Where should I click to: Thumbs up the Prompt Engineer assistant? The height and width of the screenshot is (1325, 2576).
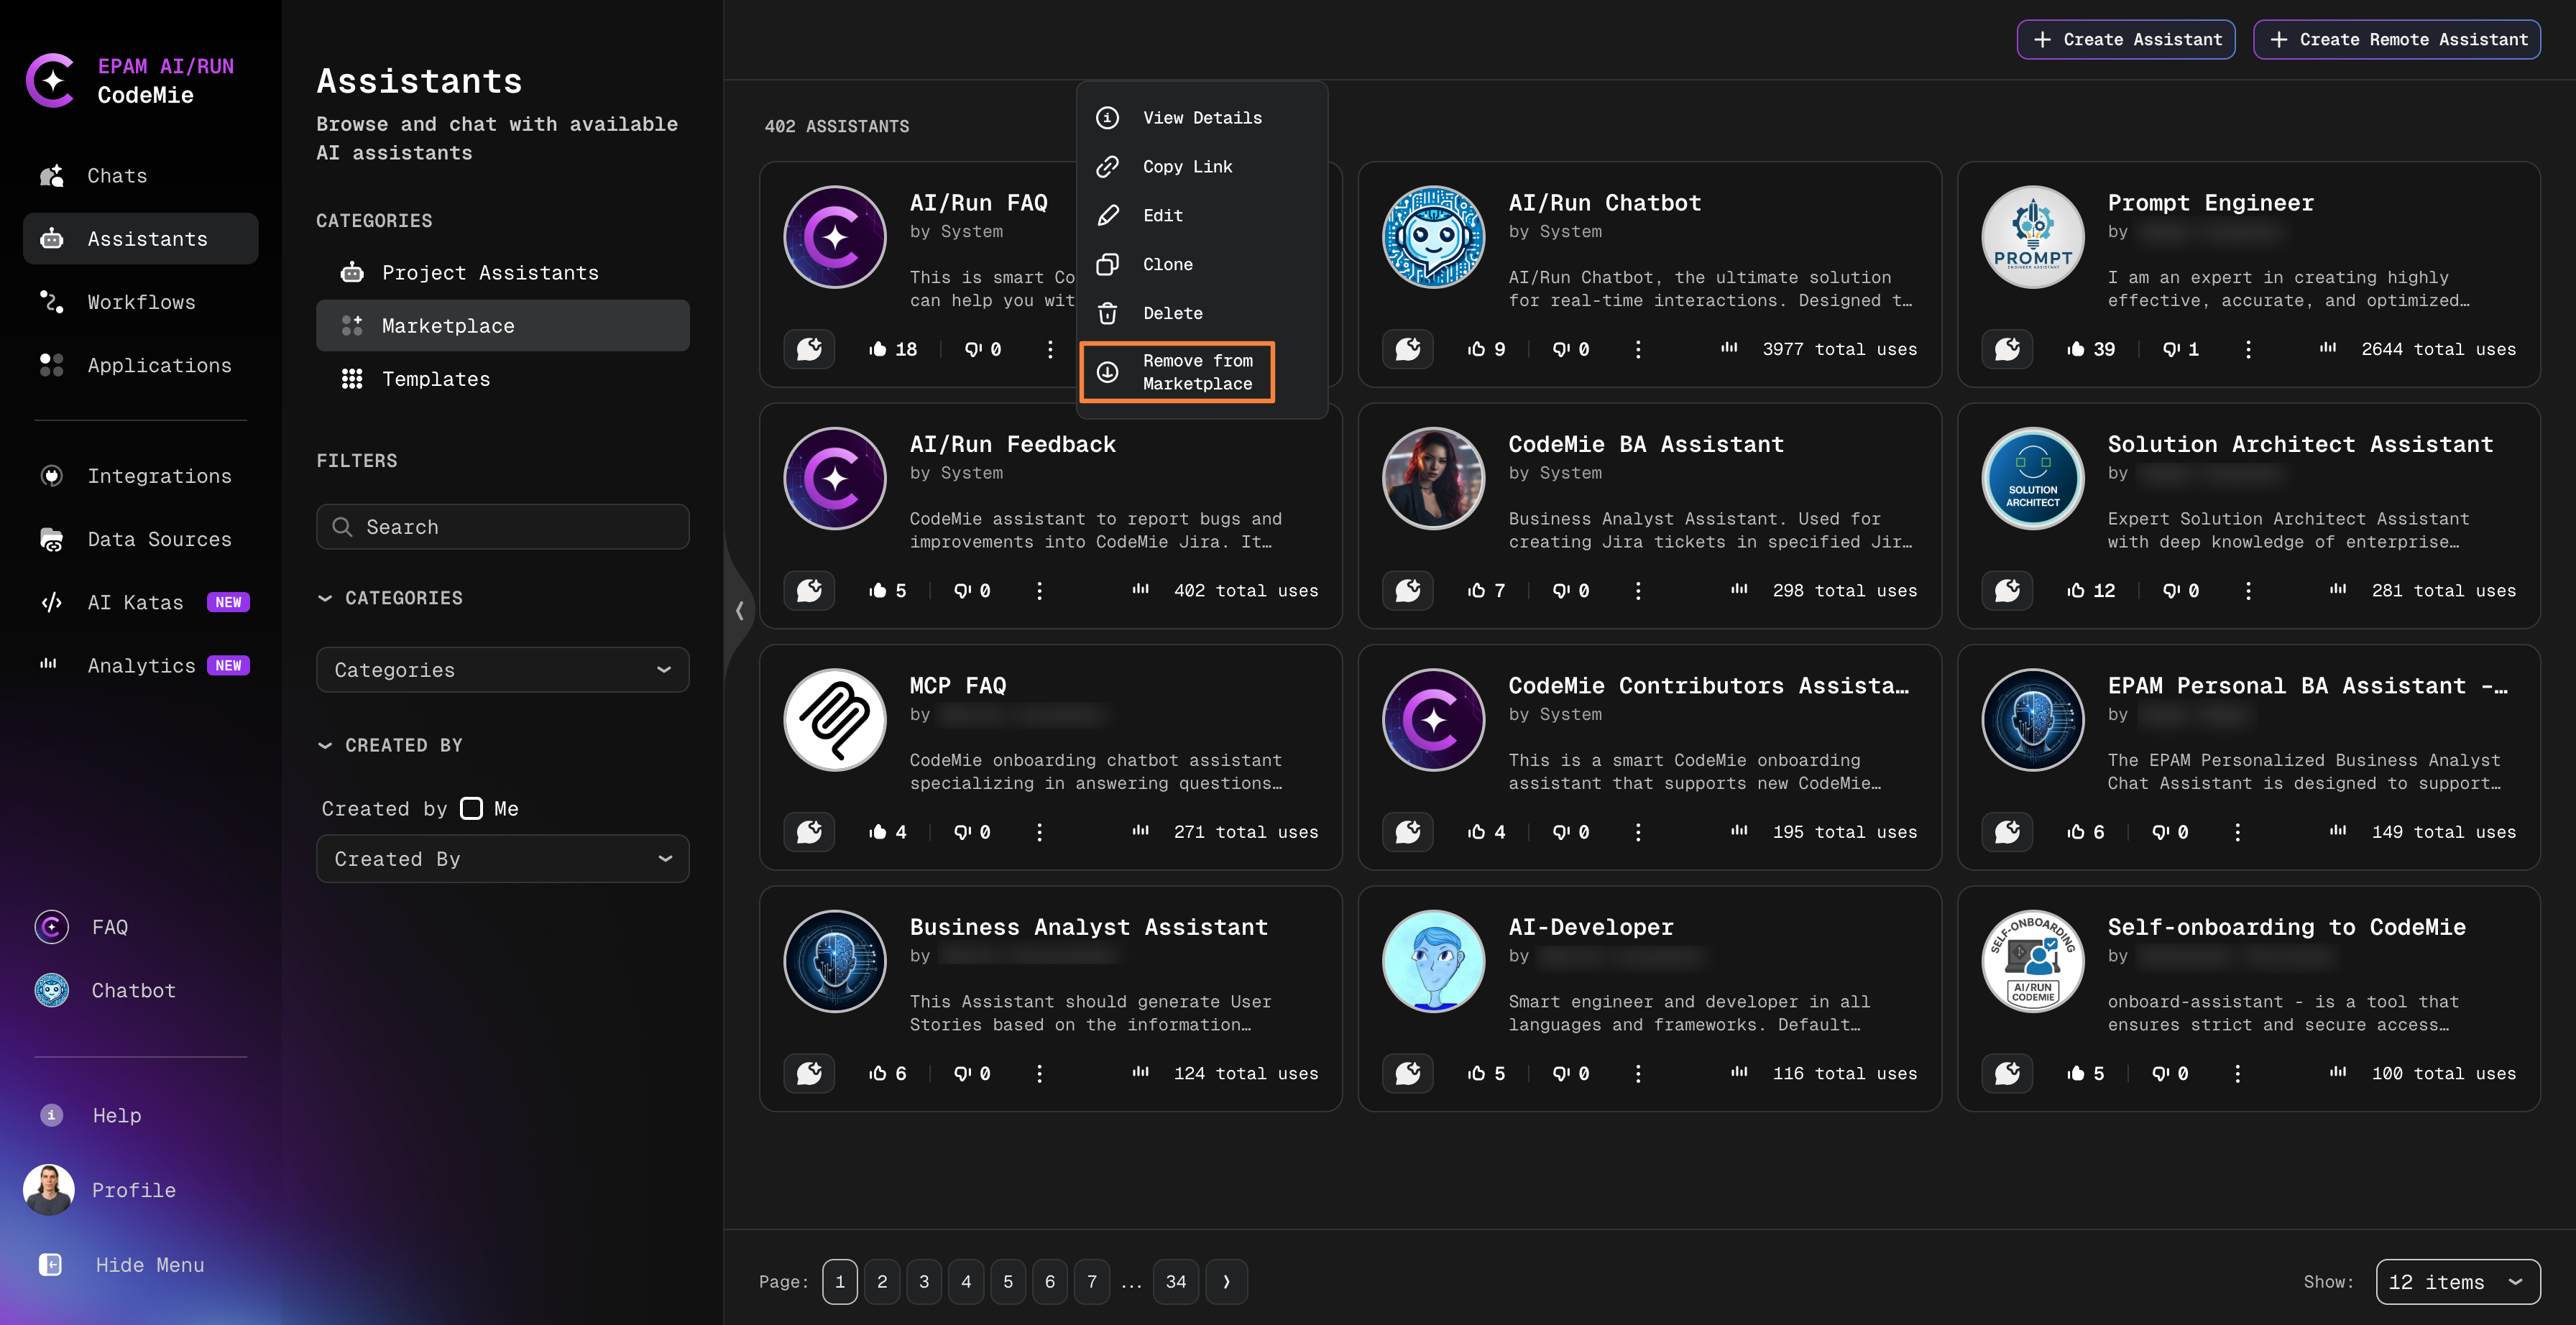[2076, 349]
